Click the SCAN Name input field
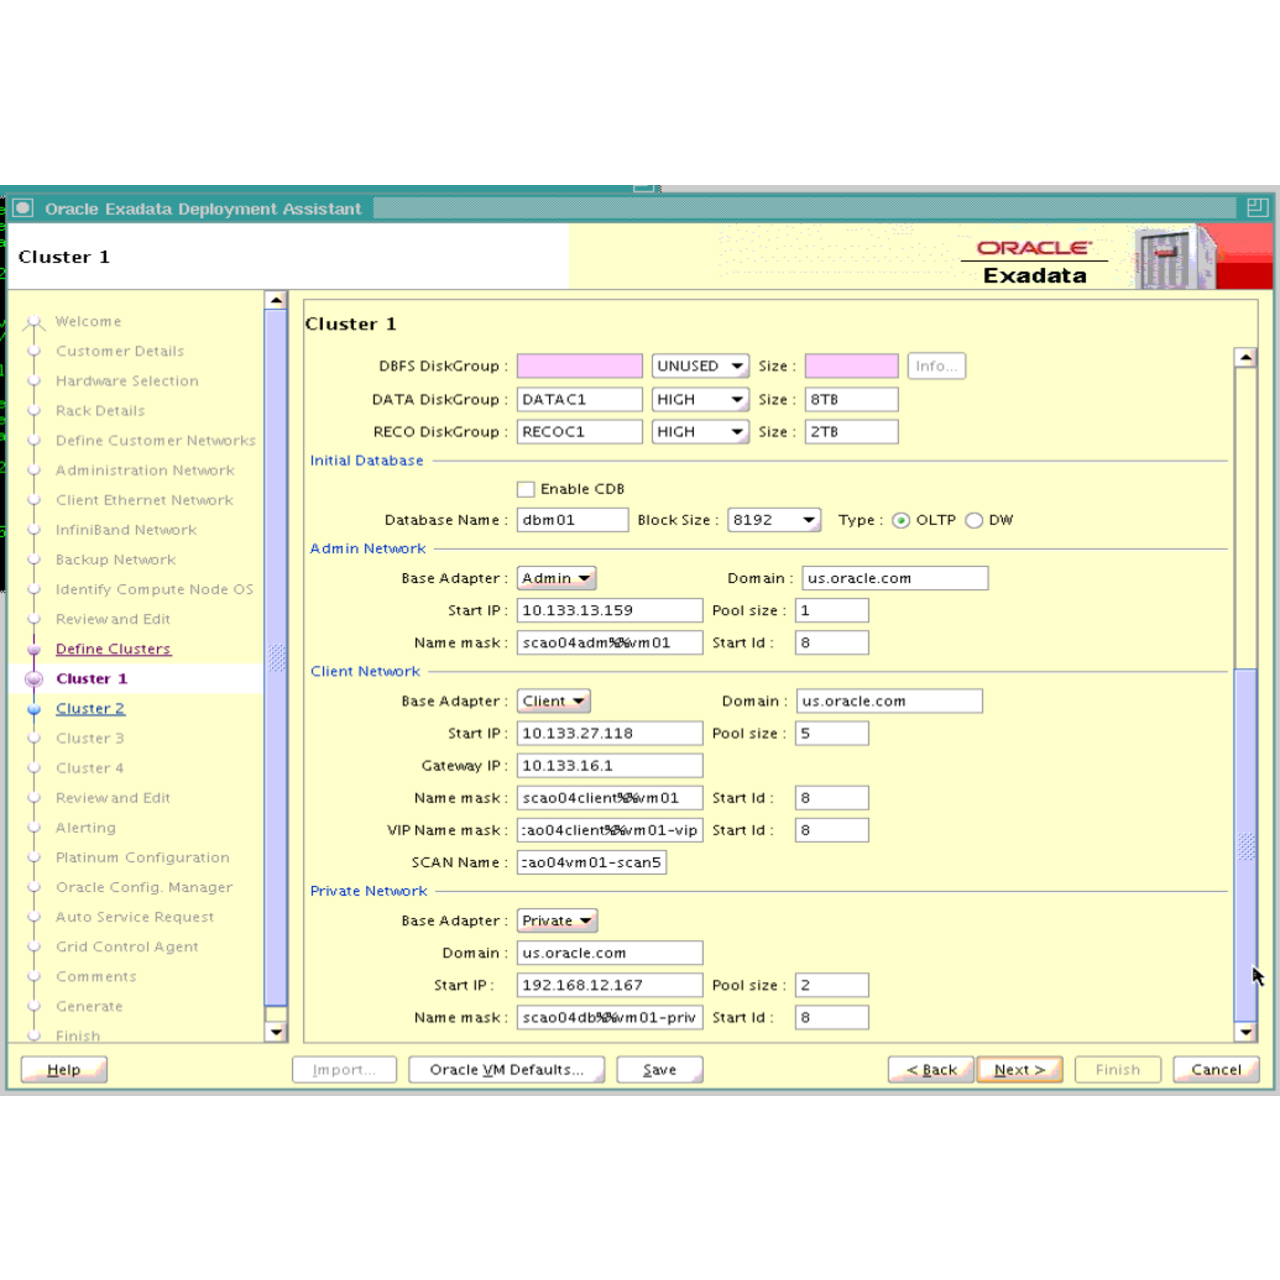The image size is (1280, 1280). [x=591, y=863]
